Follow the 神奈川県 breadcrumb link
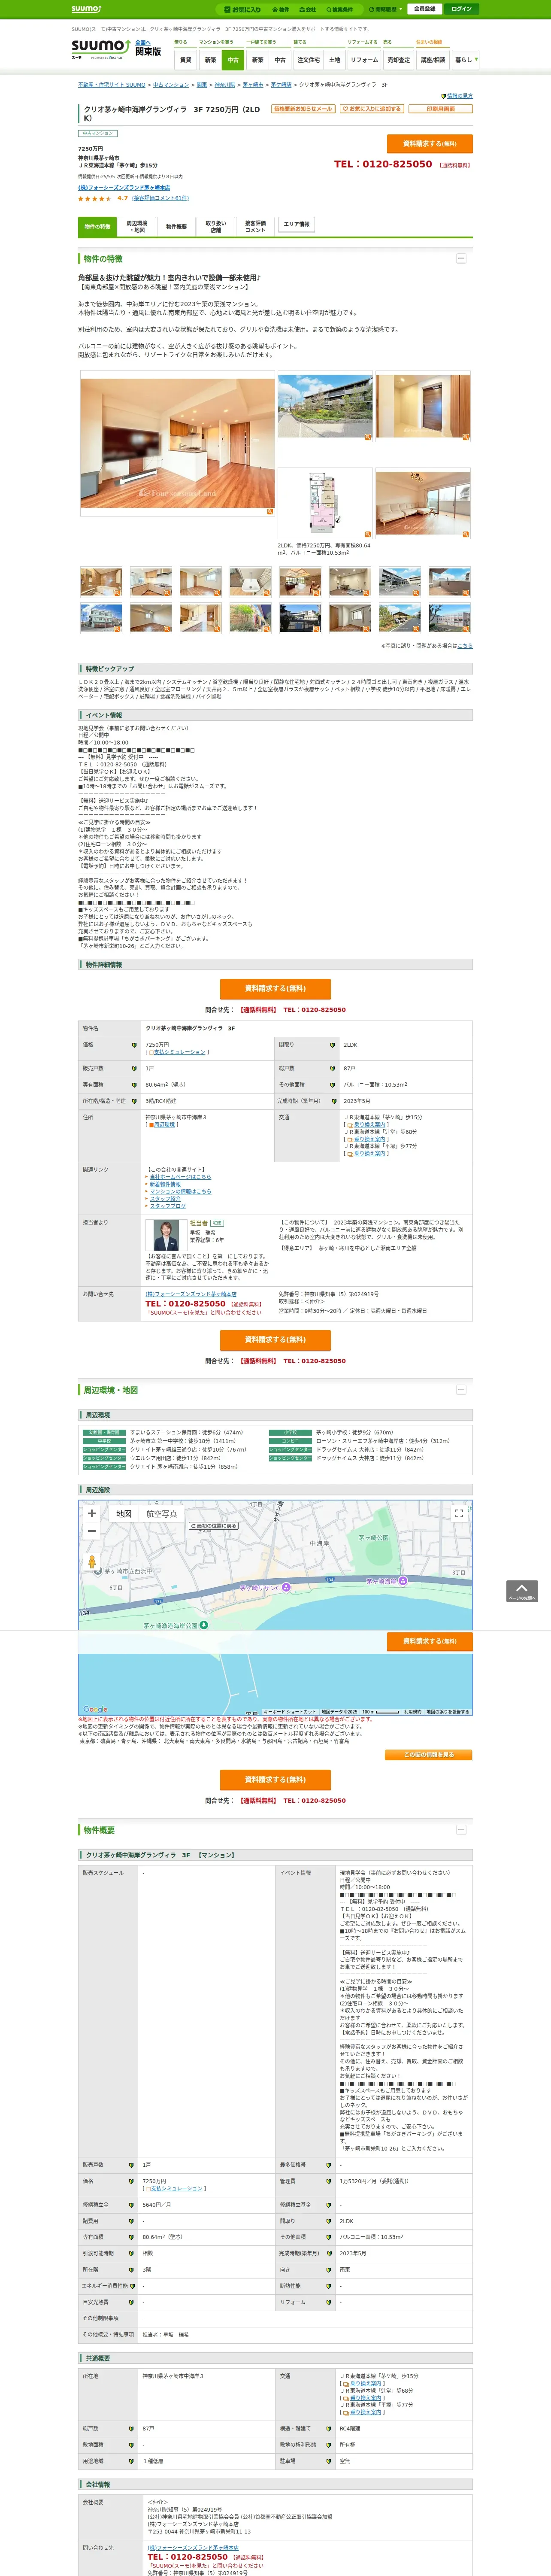551x2576 pixels. (x=225, y=85)
